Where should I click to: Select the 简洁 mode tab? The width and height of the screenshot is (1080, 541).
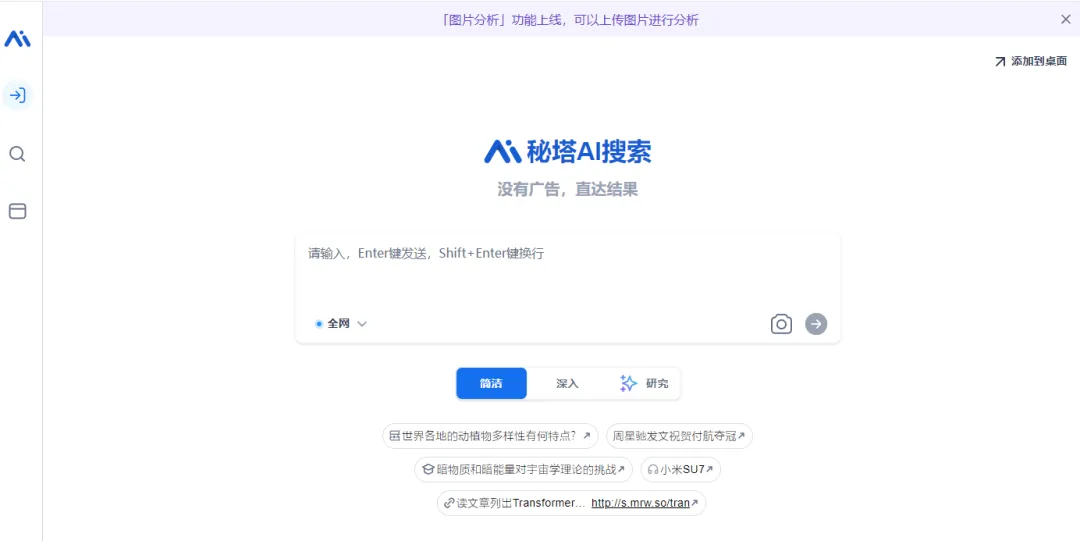491,383
